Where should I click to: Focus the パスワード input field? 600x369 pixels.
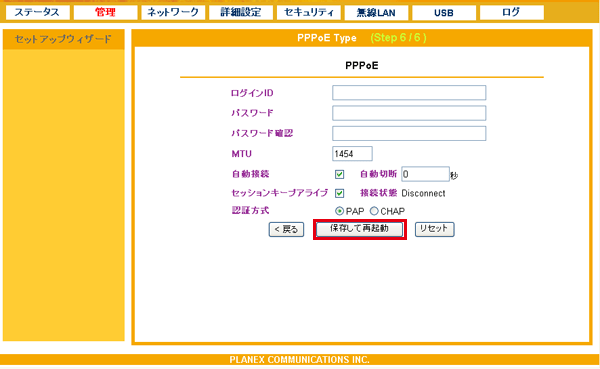click(x=409, y=113)
